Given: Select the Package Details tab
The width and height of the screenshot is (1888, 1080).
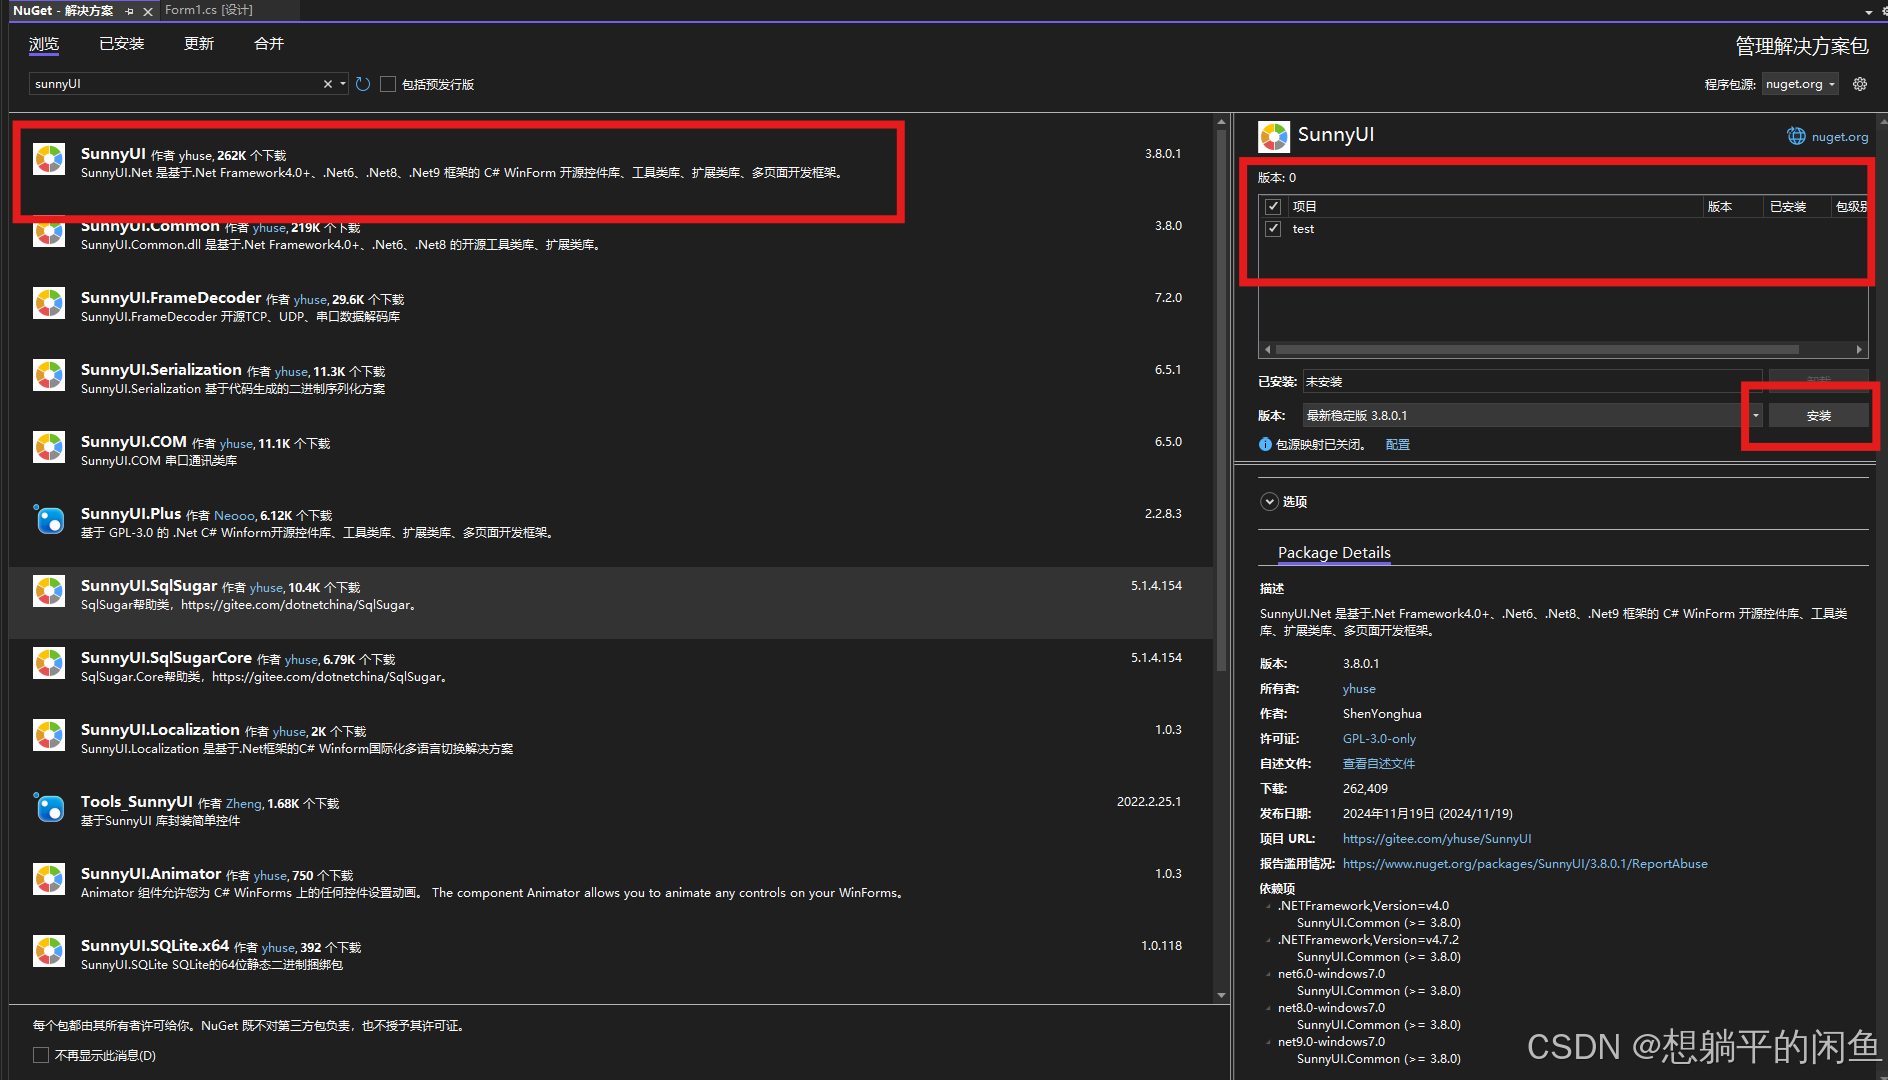Looking at the screenshot, I should coord(1334,553).
